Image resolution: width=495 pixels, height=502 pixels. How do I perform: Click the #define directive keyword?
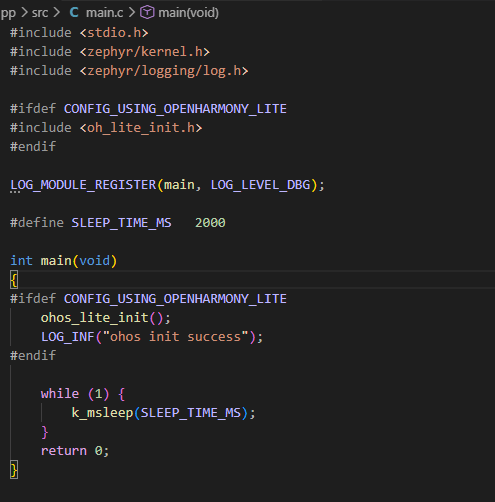coord(37,223)
